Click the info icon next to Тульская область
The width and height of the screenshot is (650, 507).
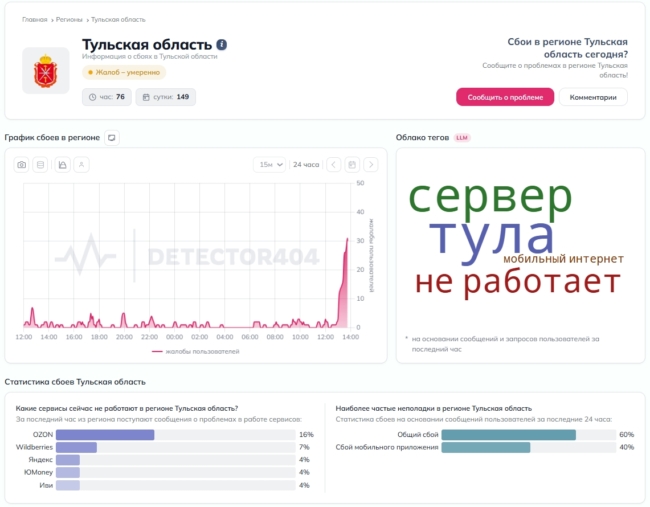click(222, 44)
